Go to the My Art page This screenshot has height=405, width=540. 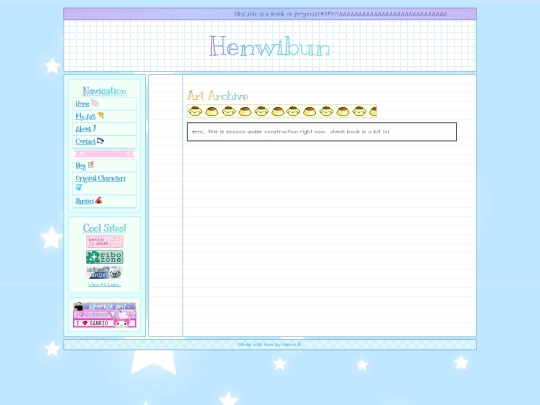(x=85, y=116)
